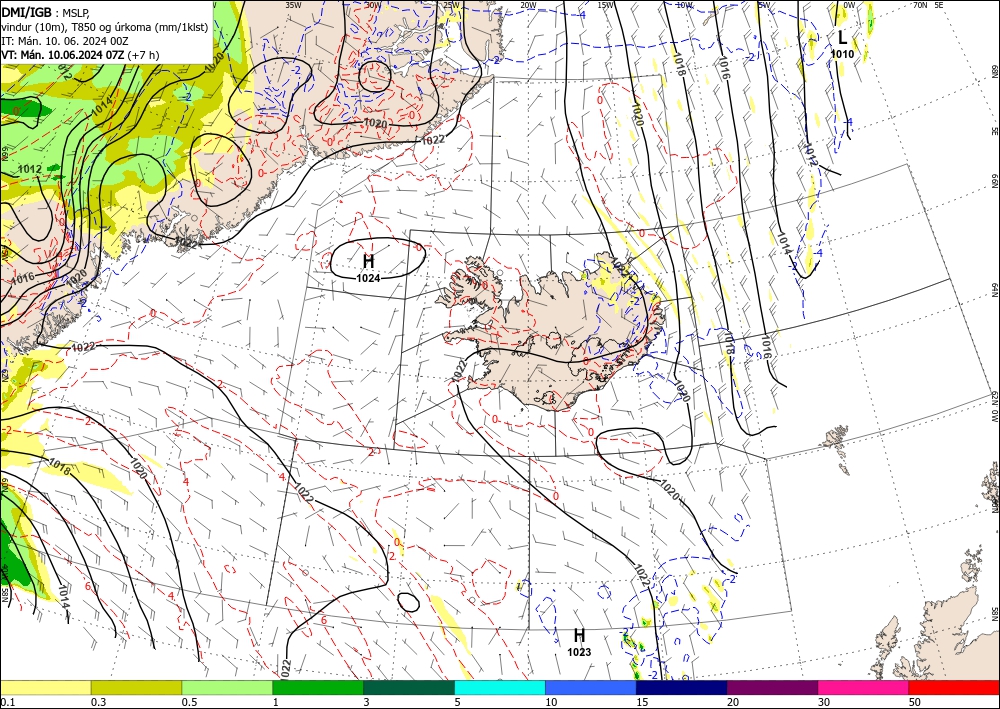Click the legend value "30" under the scale

824,702
